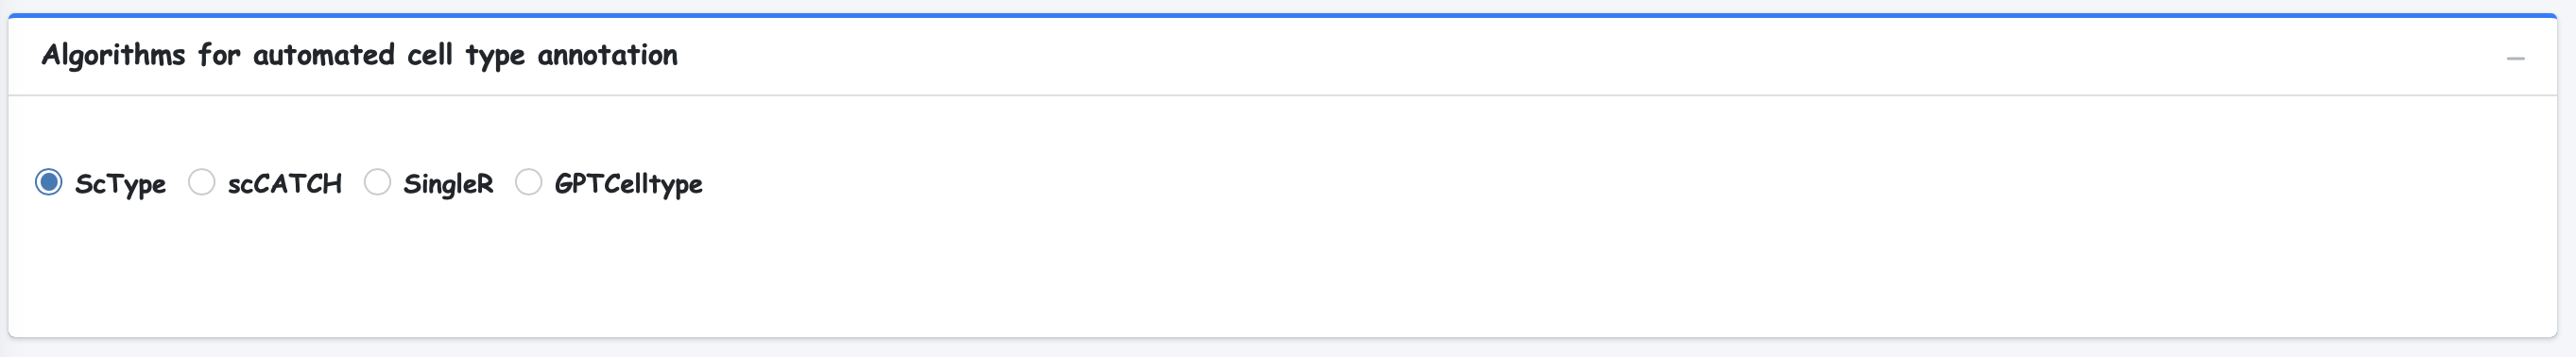Image resolution: width=2576 pixels, height=357 pixels.
Task: Click the empty circle beside SingleR
Action: pyautogui.click(x=377, y=182)
